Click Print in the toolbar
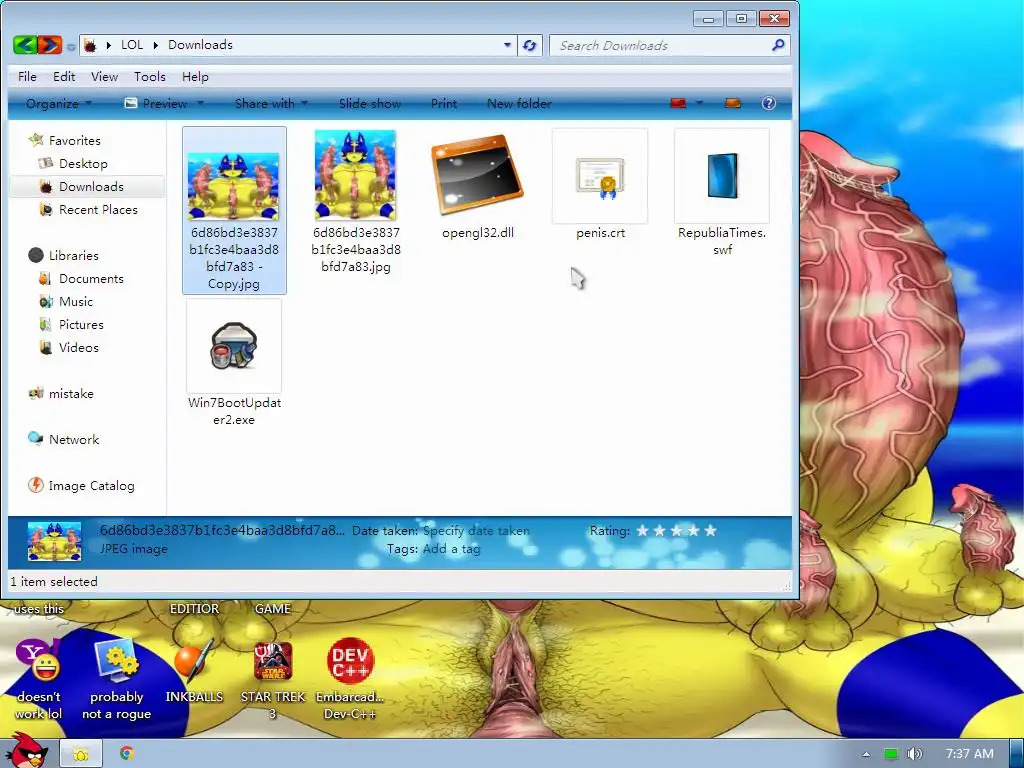This screenshot has width=1024, height=768. click(444, 103)
